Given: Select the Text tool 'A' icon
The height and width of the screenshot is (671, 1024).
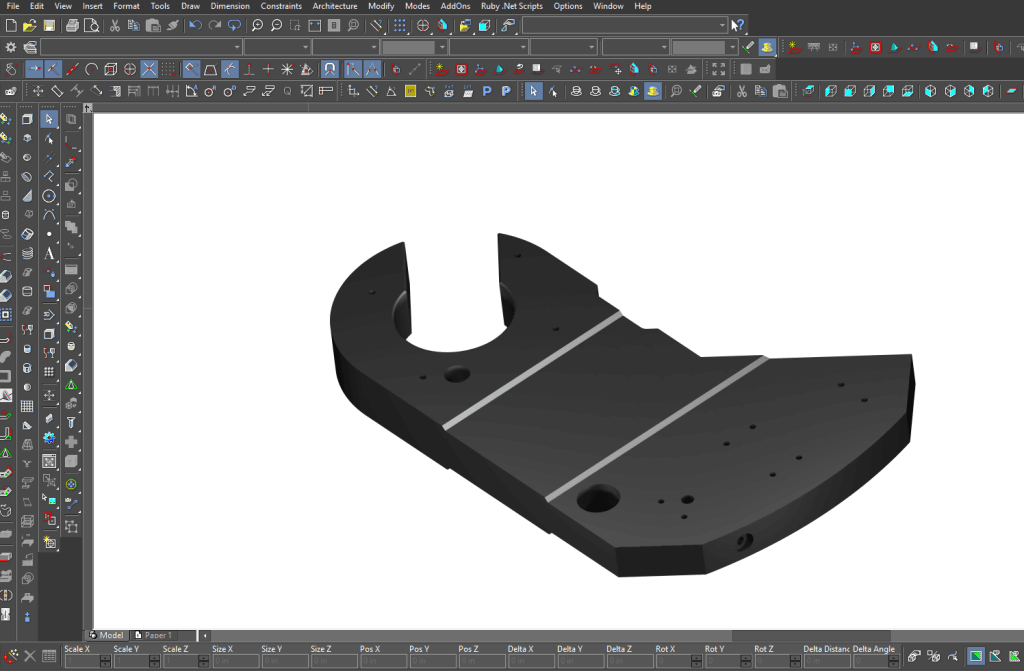Looking at the screenshot, I should pyautogui.click(x=49, y=254).
